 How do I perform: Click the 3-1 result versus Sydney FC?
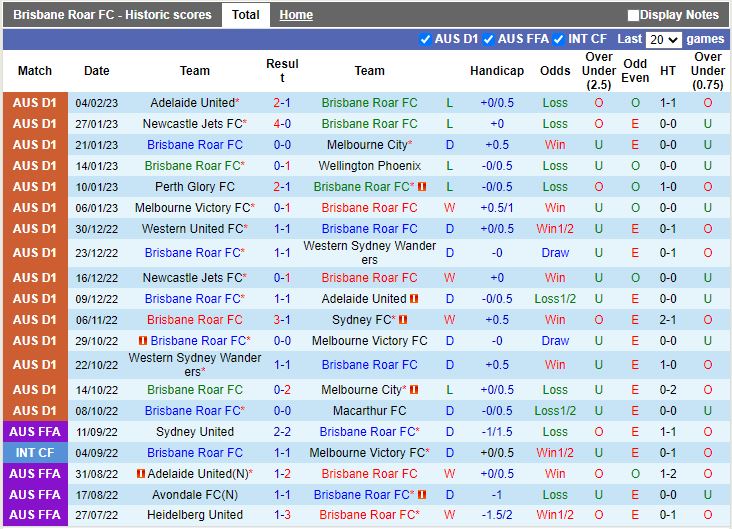pos(282,320)
